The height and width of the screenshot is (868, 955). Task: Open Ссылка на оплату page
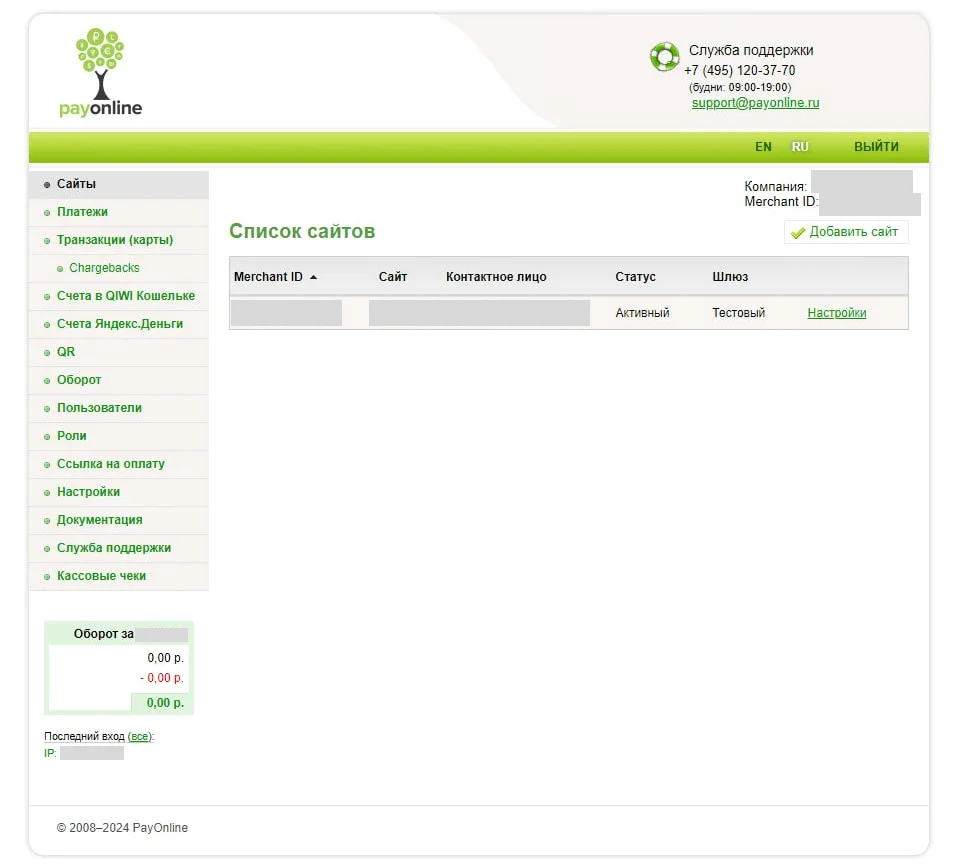click(110, 464)
